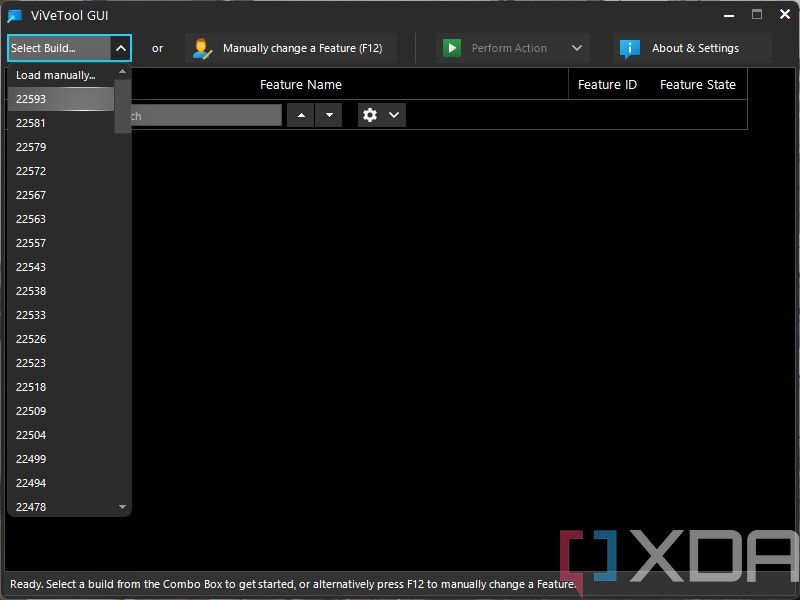The height and width of the screenshot is (600, 800).
Task: Click the build list scrollbar down arrow
Action: 122,507
